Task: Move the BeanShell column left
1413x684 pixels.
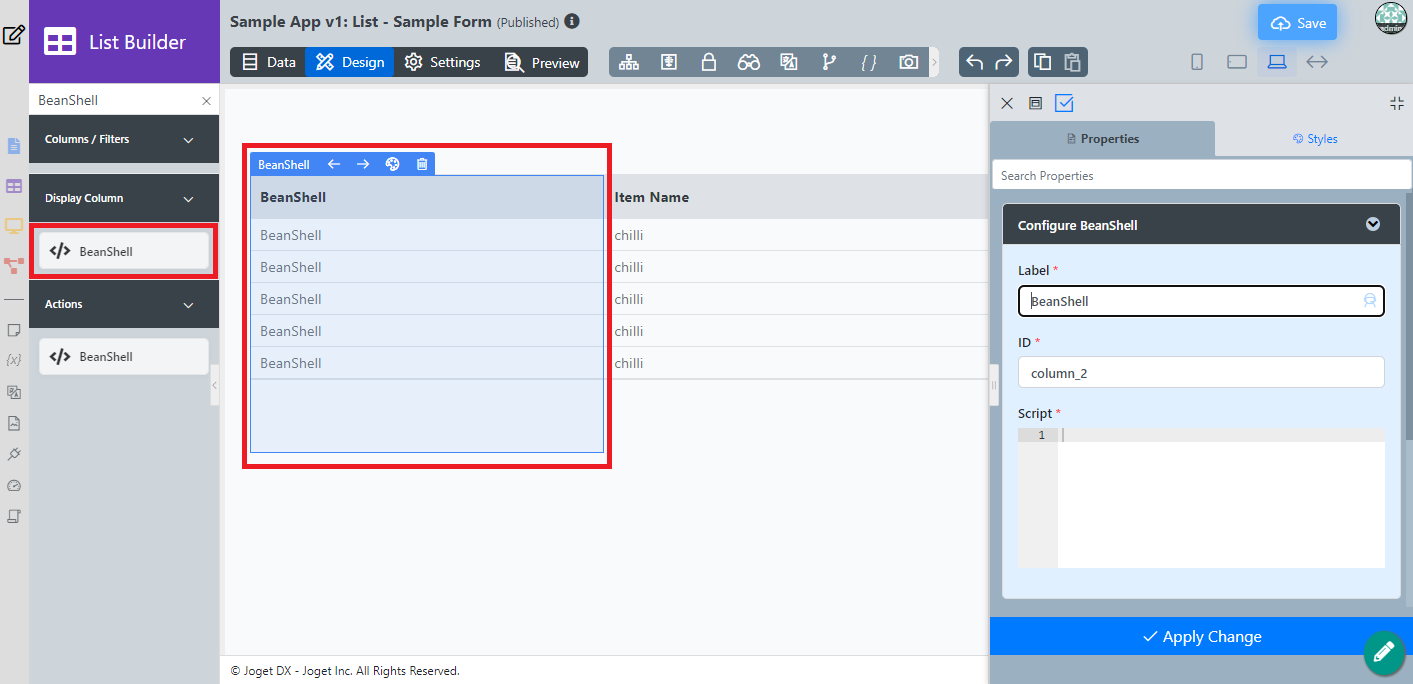Action: click(x=334, y=164)
